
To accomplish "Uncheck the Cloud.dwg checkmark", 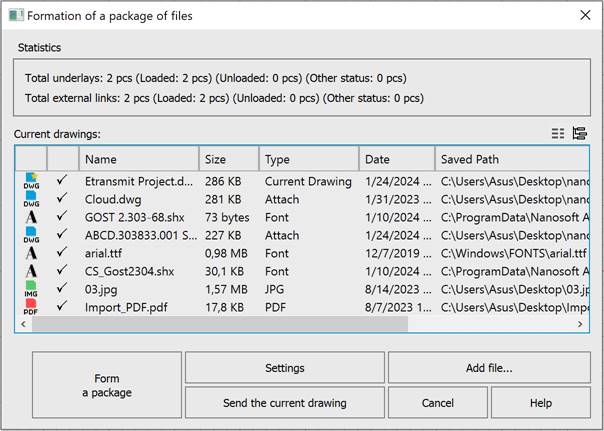I will [62, 198].
